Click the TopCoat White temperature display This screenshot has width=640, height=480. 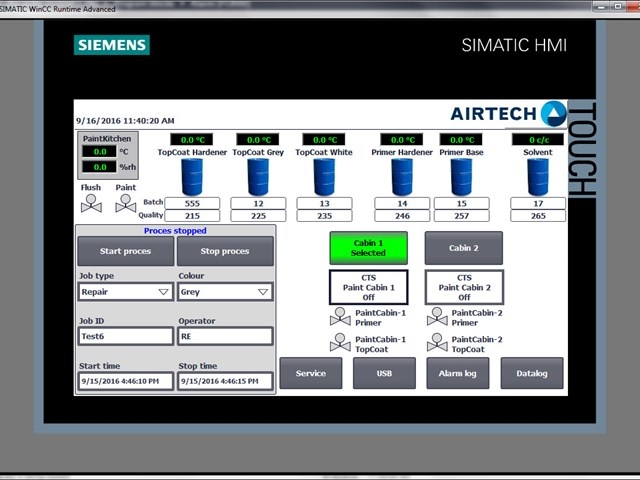[324, 140]
